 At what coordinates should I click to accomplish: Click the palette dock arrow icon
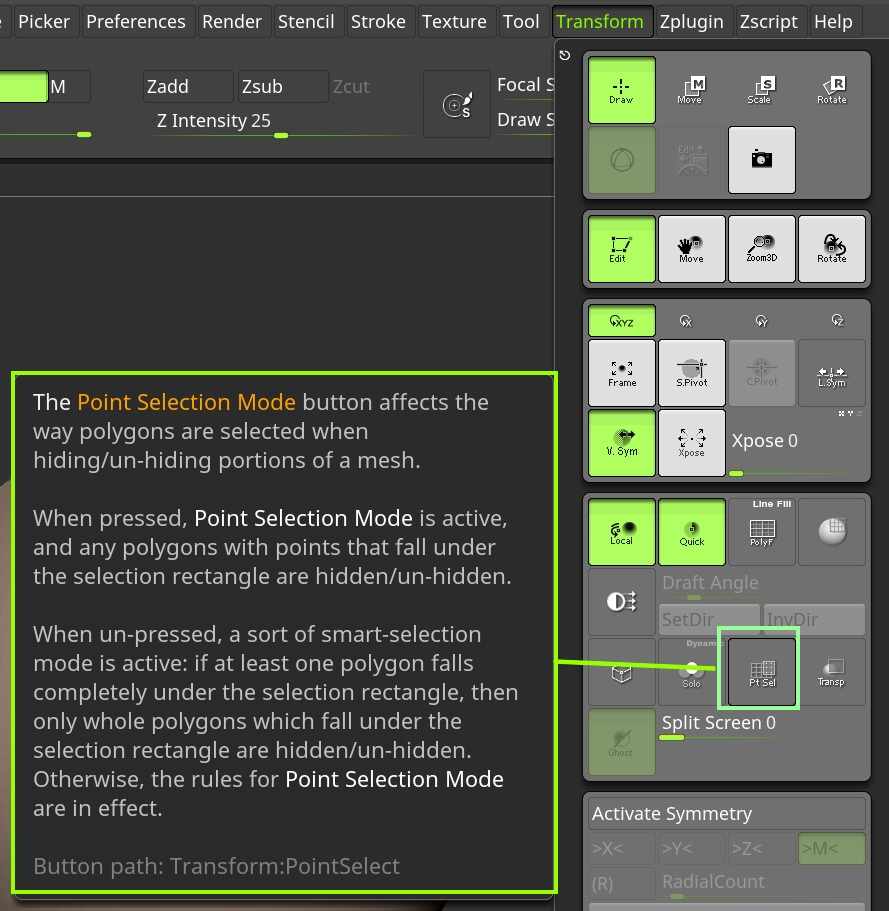point(565,55)
